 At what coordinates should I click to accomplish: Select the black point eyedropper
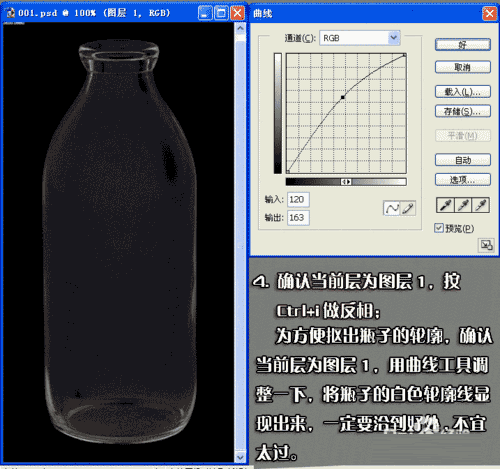tap(445, 205)
